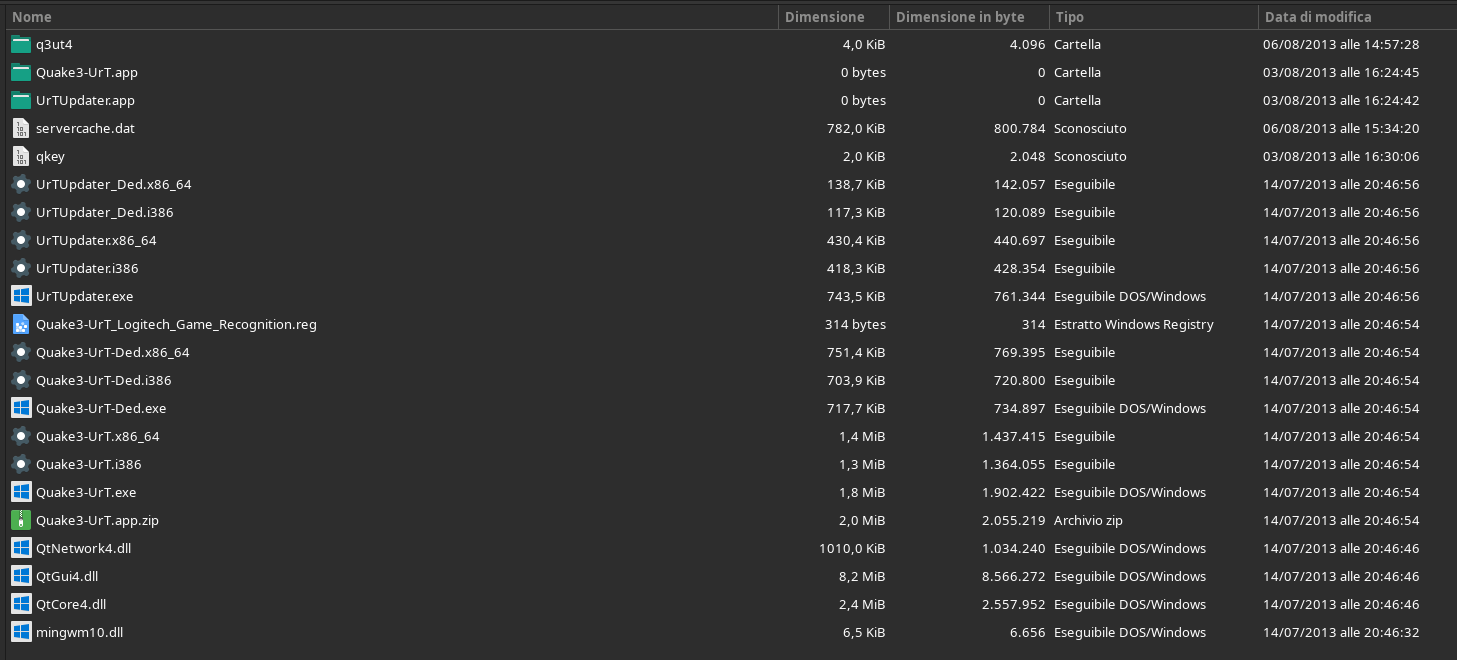The image size is (1457, 660).
Task: Select the UrTUpdater.app name
Action: tap(85, 100)
